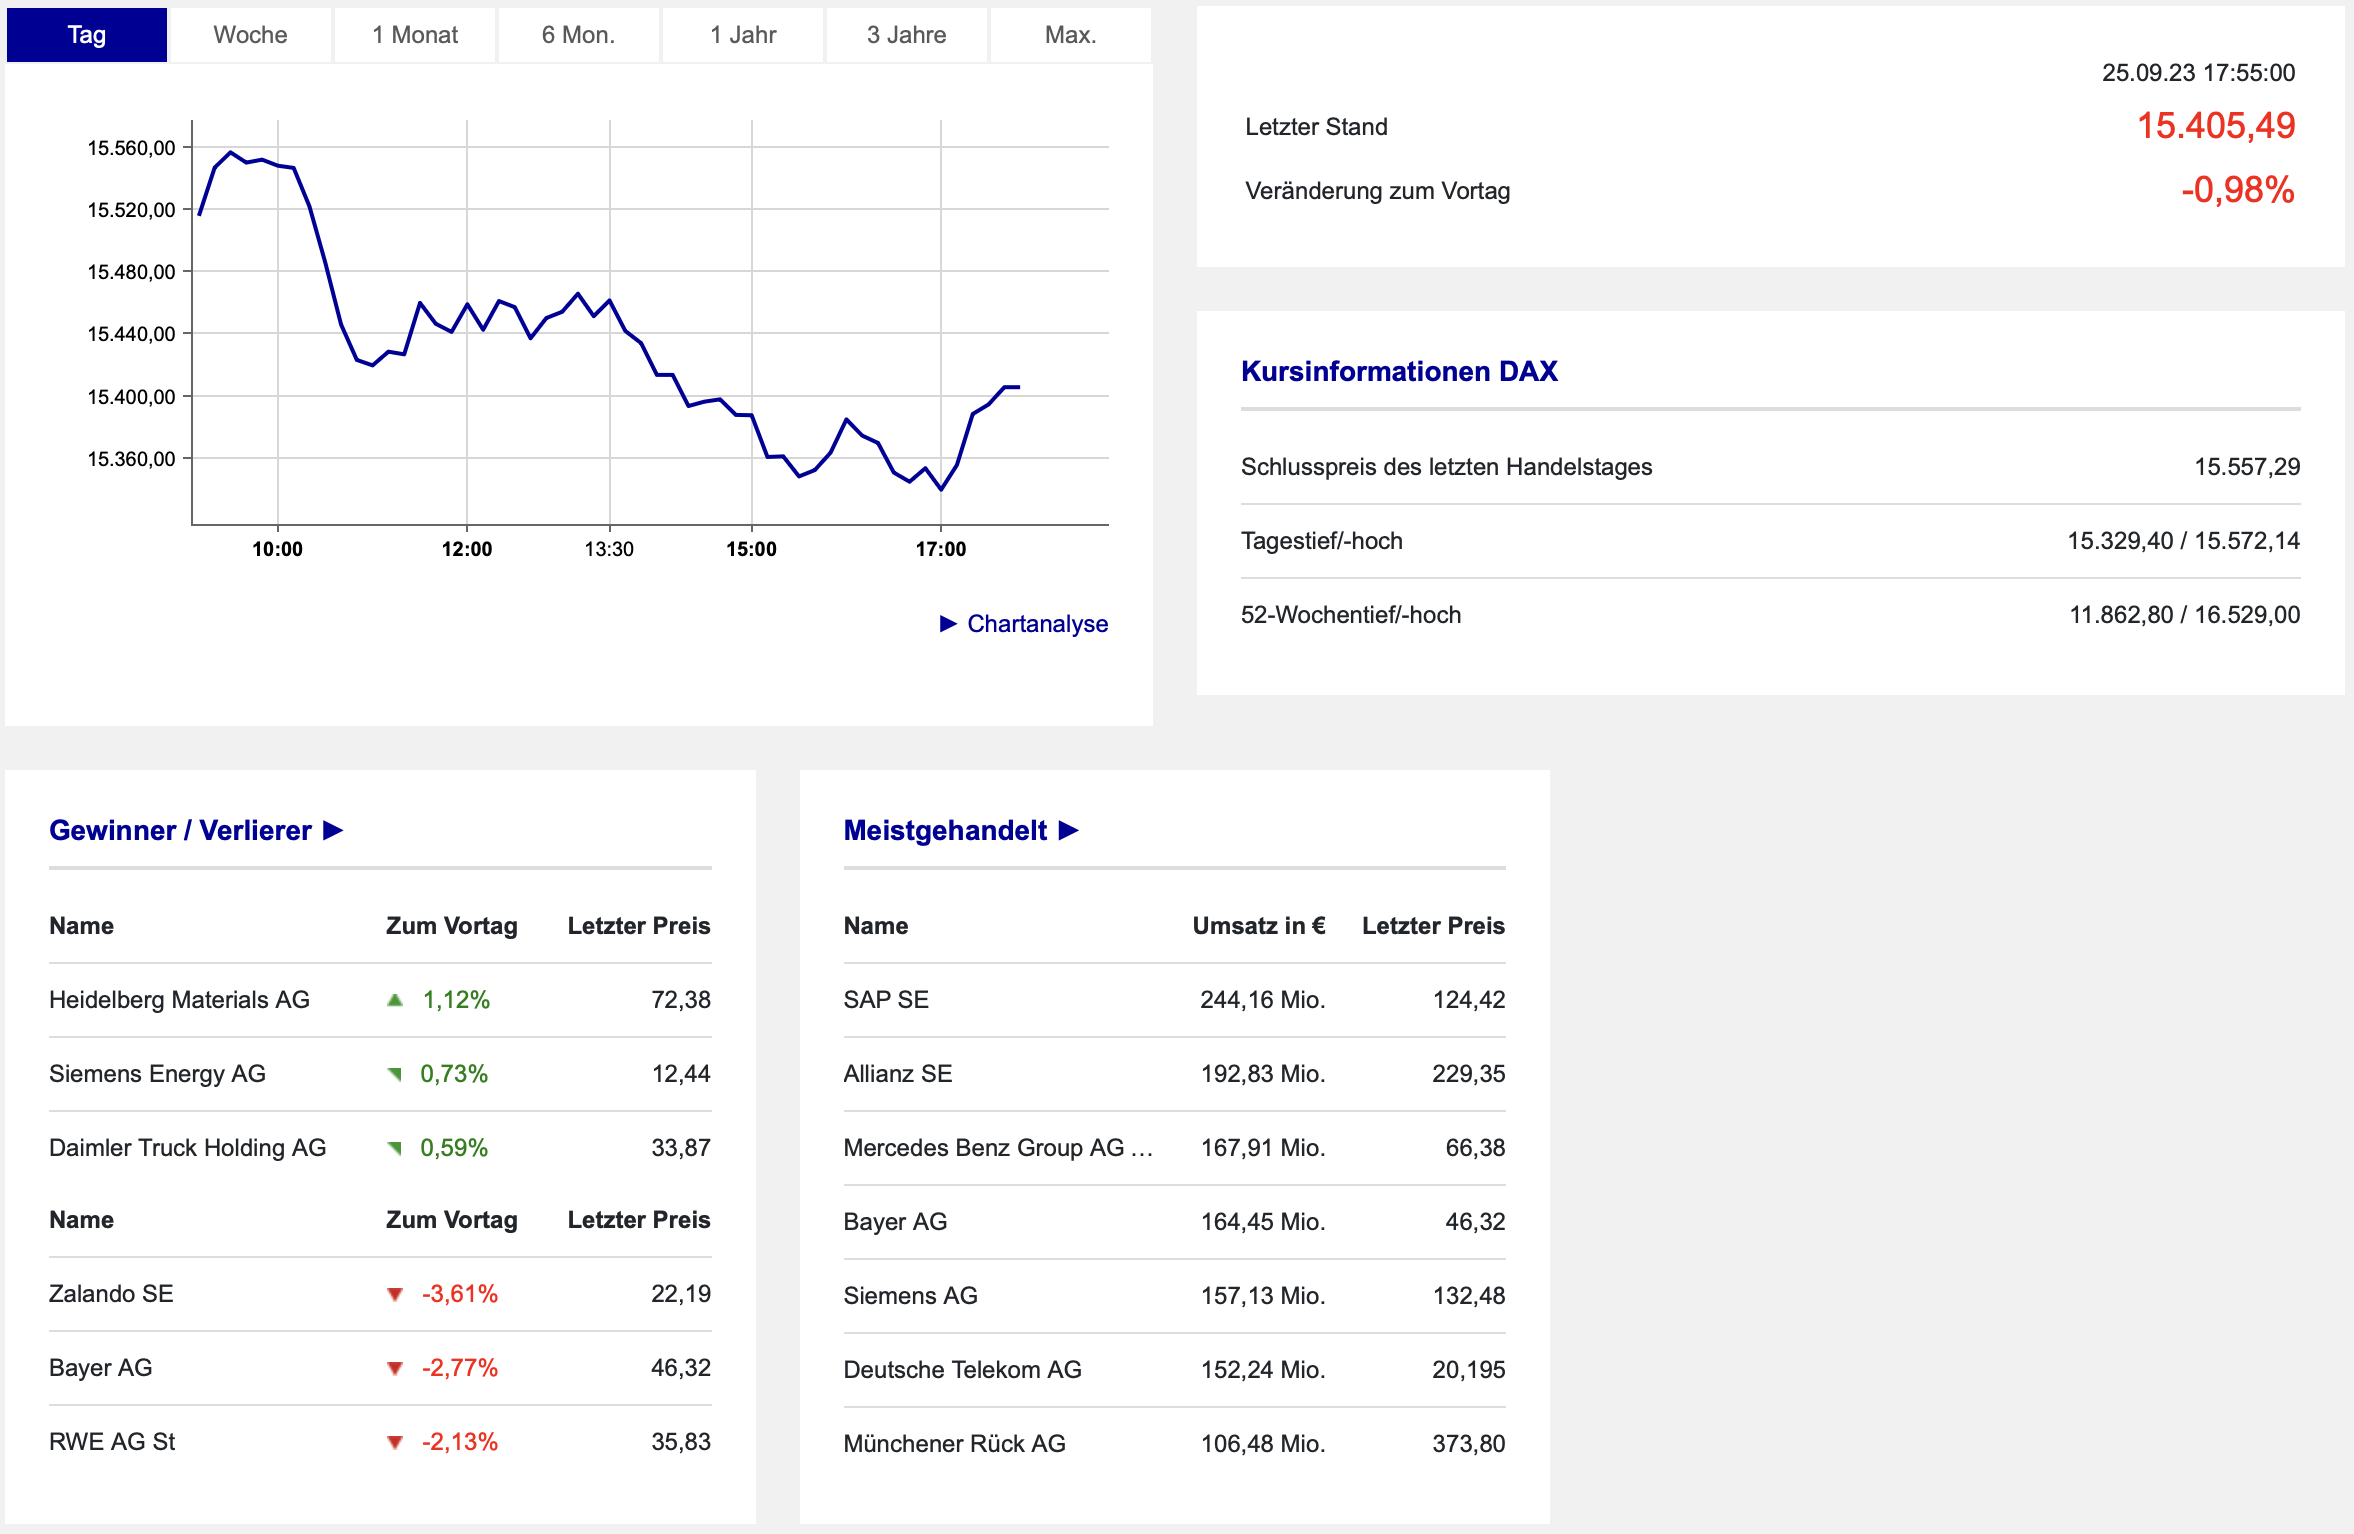Expand arrow next to Meistgehandelt
The width and height of the screenshot is (2354, 1534).
click(x=1069, y=831)
